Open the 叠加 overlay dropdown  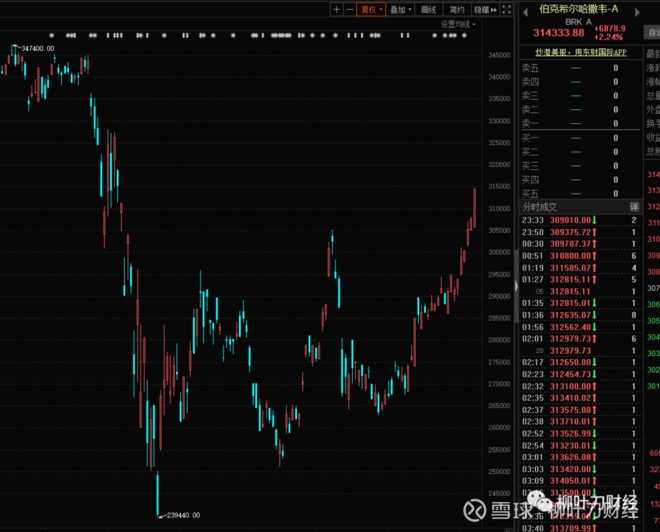coord(400,9)
